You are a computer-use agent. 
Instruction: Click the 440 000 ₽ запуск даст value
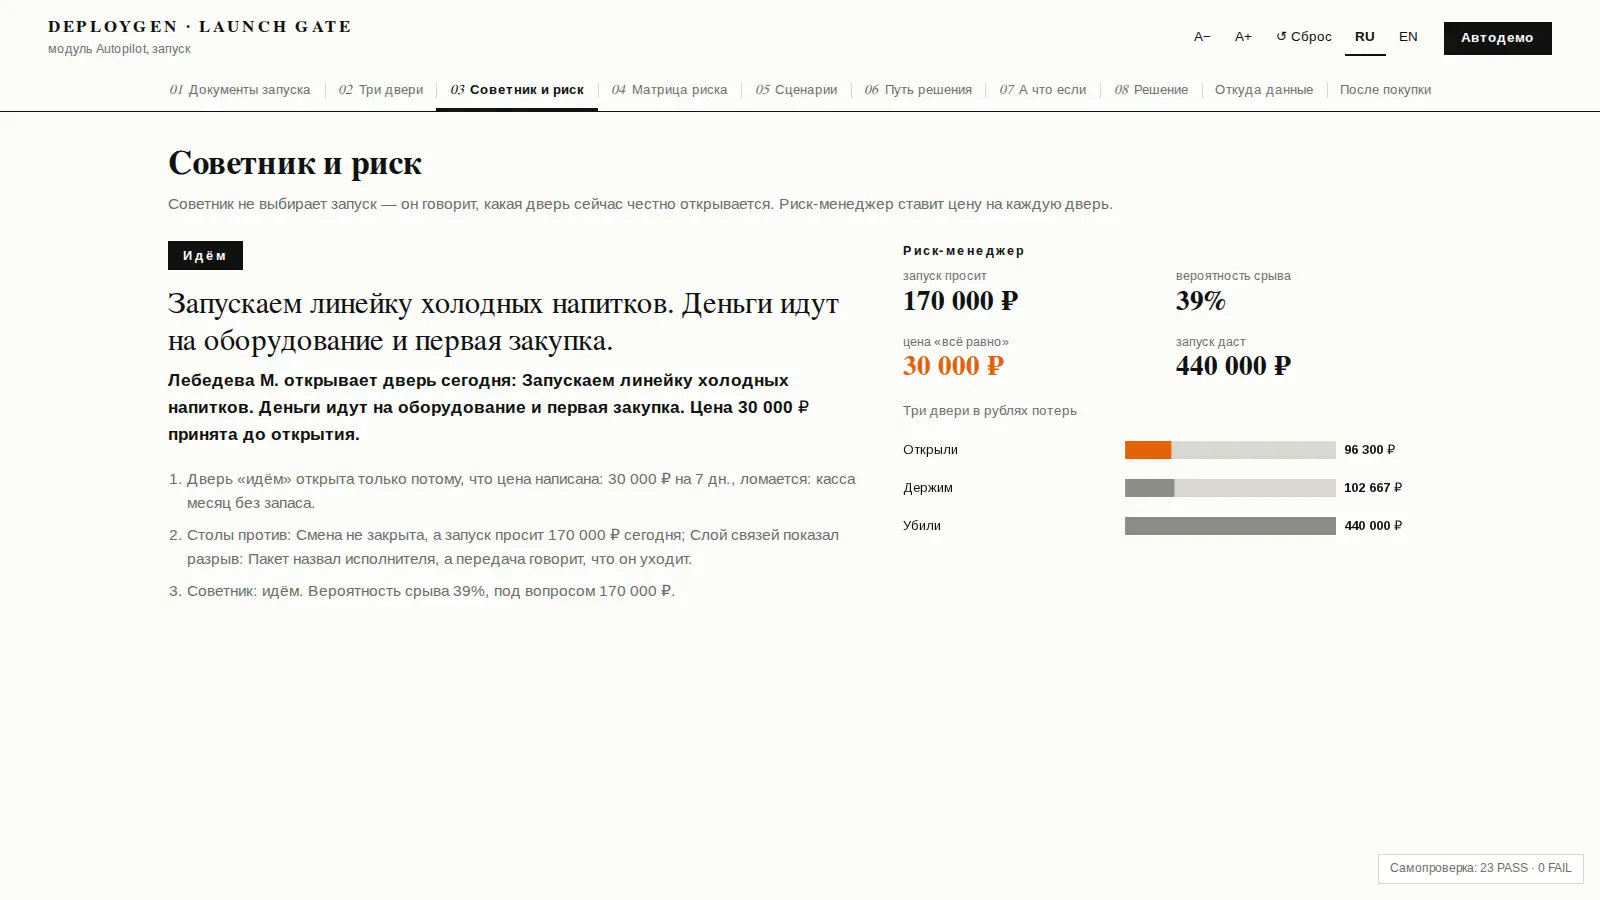(1233, 366)
